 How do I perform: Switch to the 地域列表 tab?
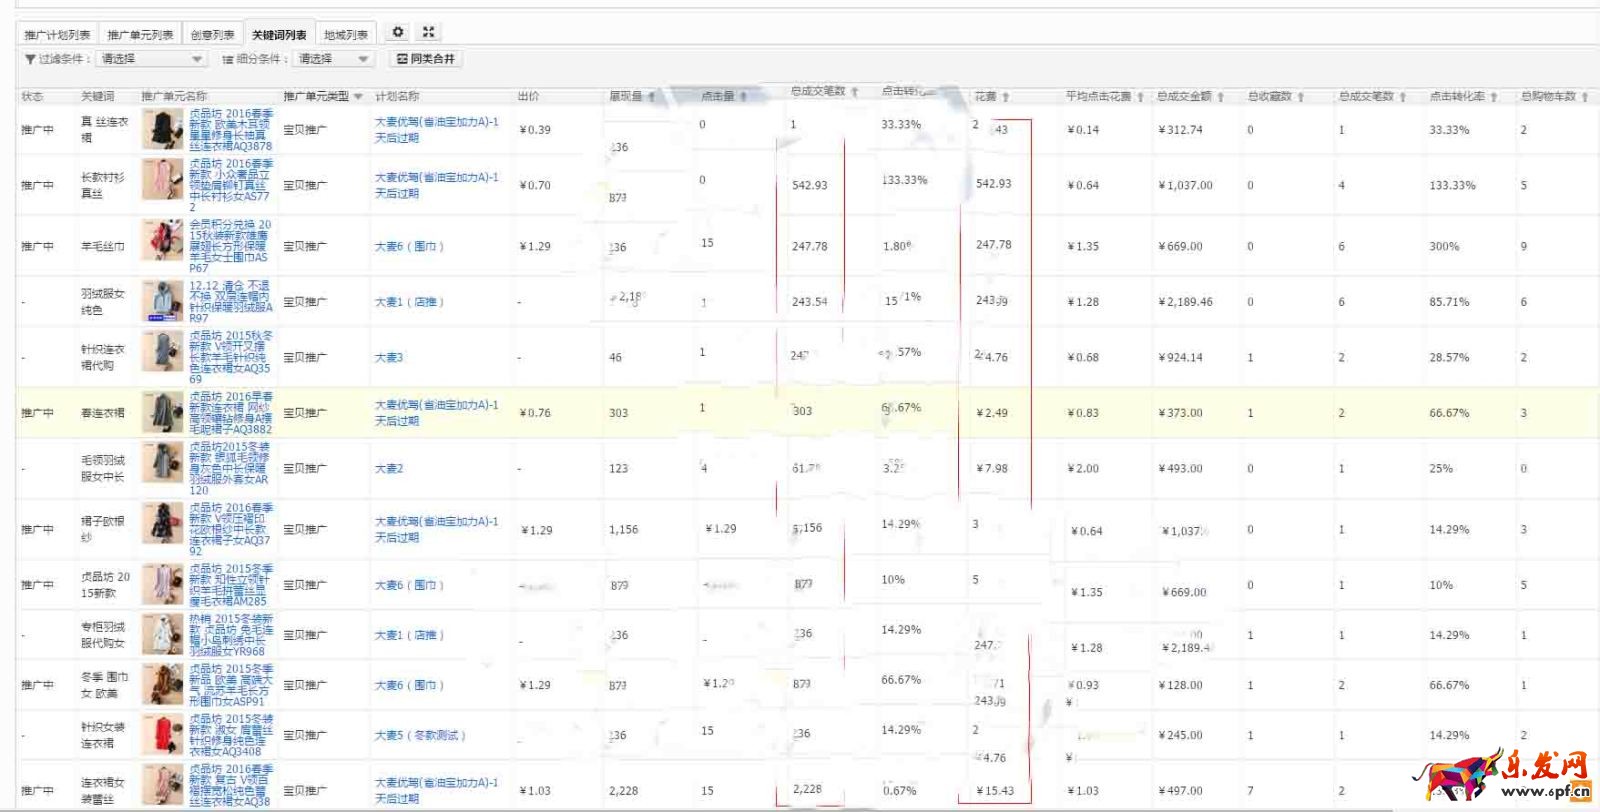(346, 35)
